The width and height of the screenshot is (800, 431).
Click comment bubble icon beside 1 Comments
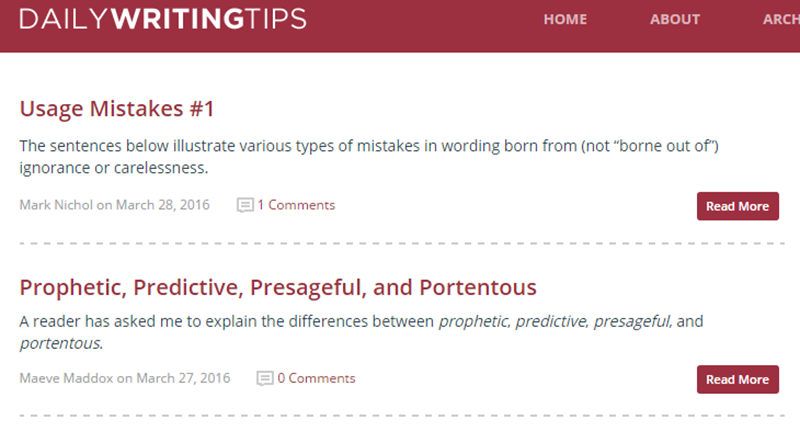245,205
